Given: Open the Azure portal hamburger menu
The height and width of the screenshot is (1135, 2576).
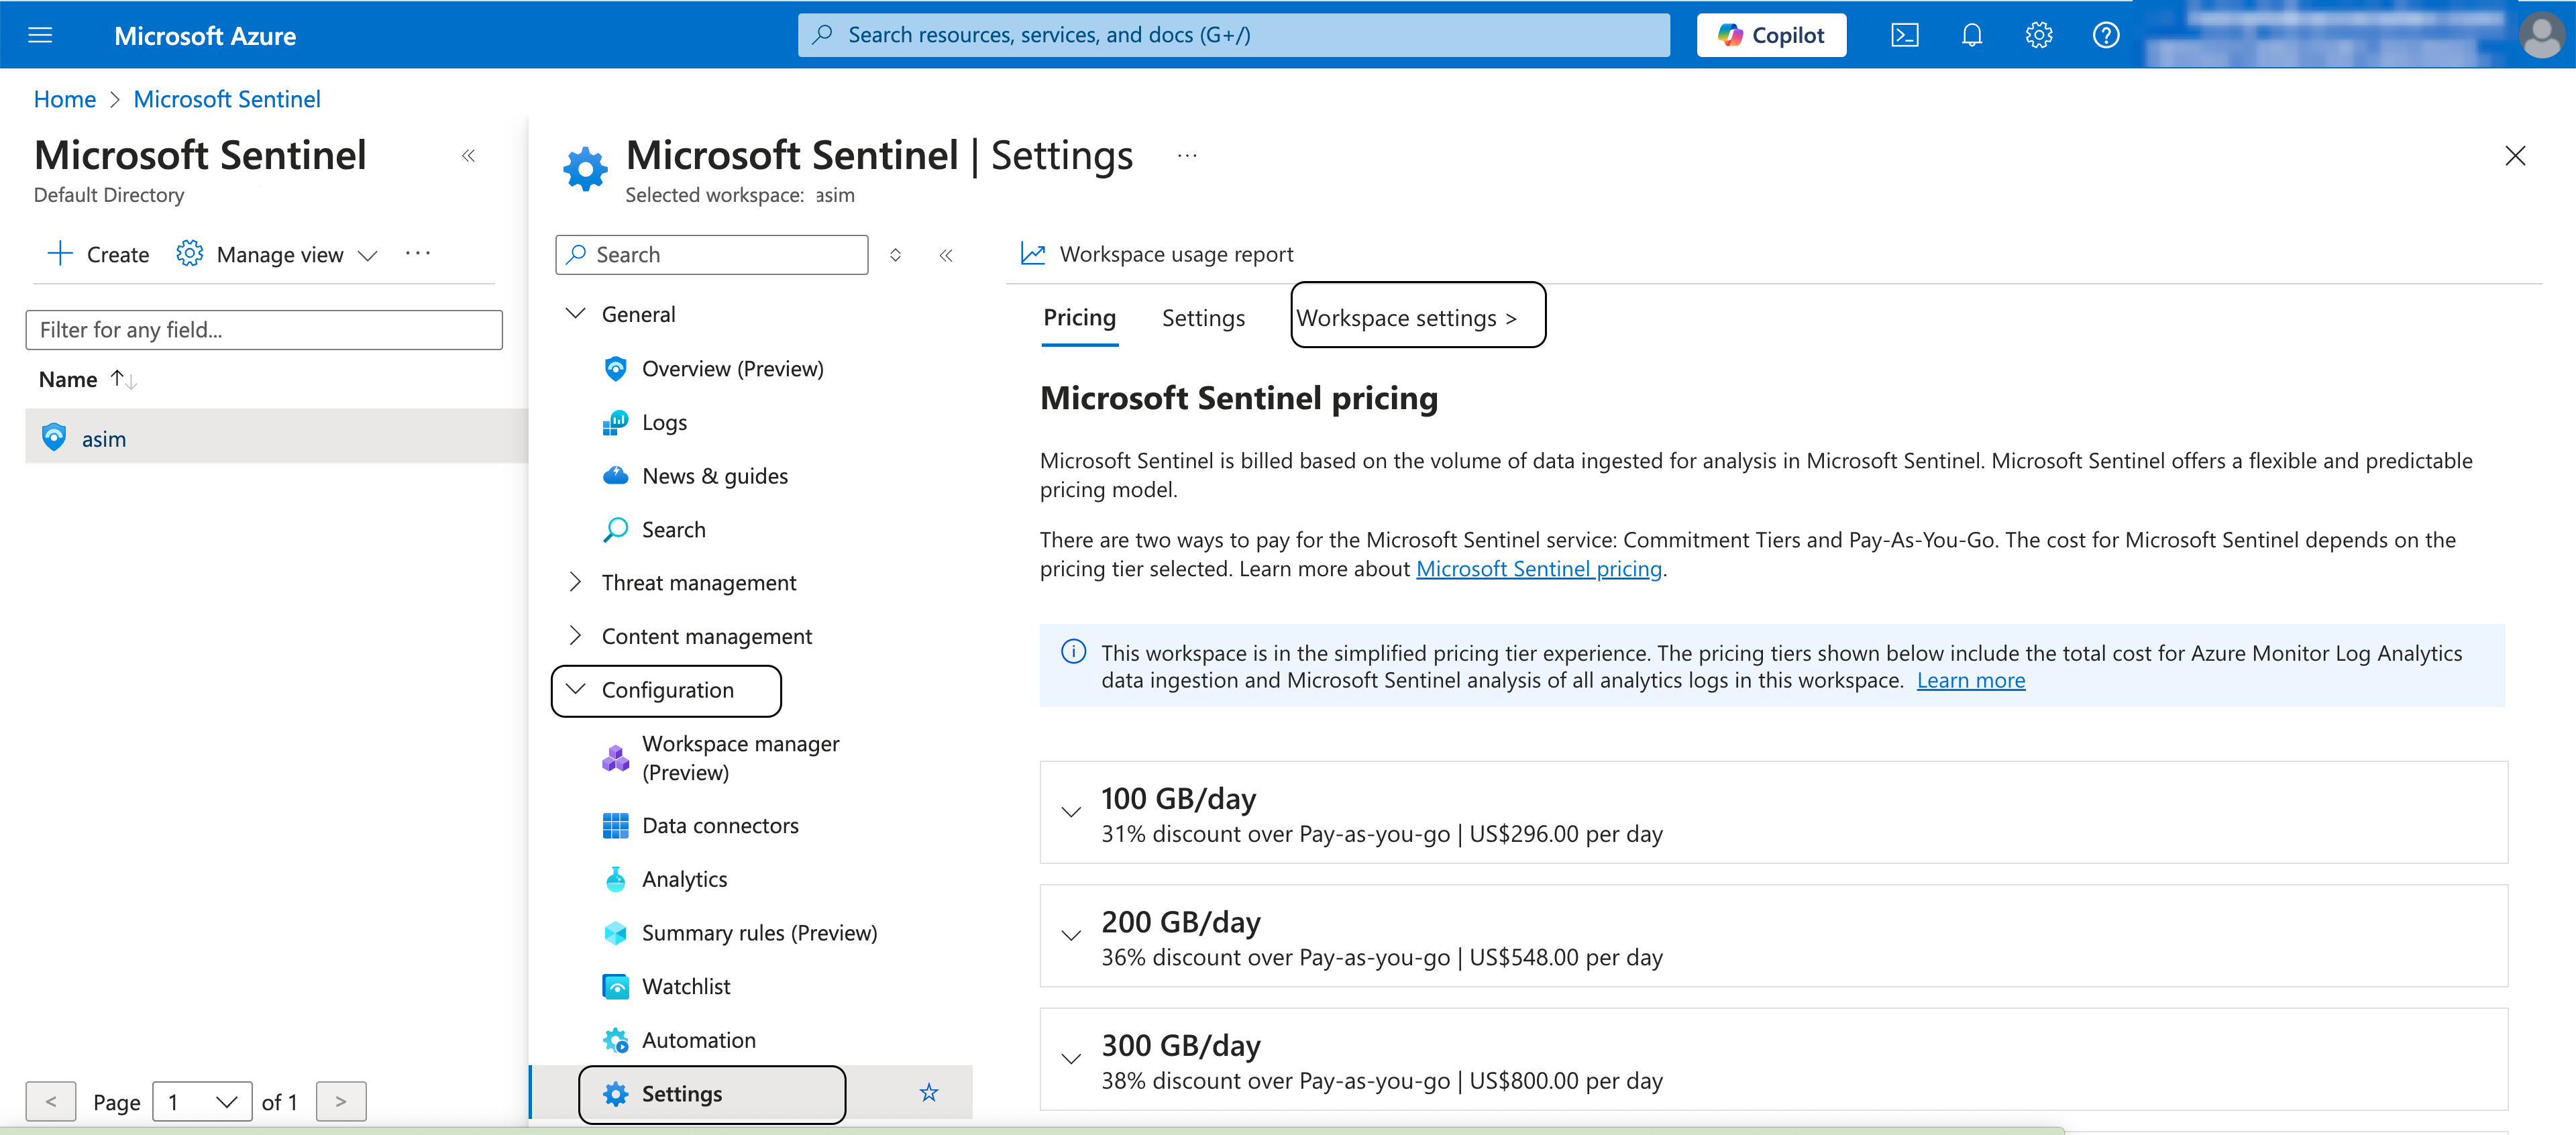Looking at the screenshot, I should point(40,35).
